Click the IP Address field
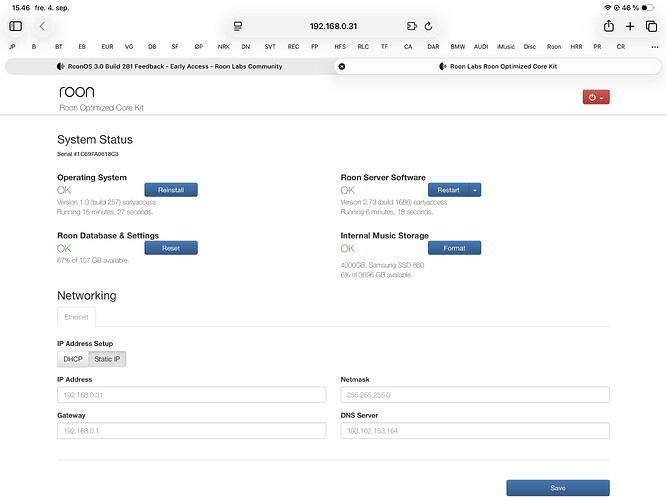Viewport: 666px width, 500px height. point(192,395)
